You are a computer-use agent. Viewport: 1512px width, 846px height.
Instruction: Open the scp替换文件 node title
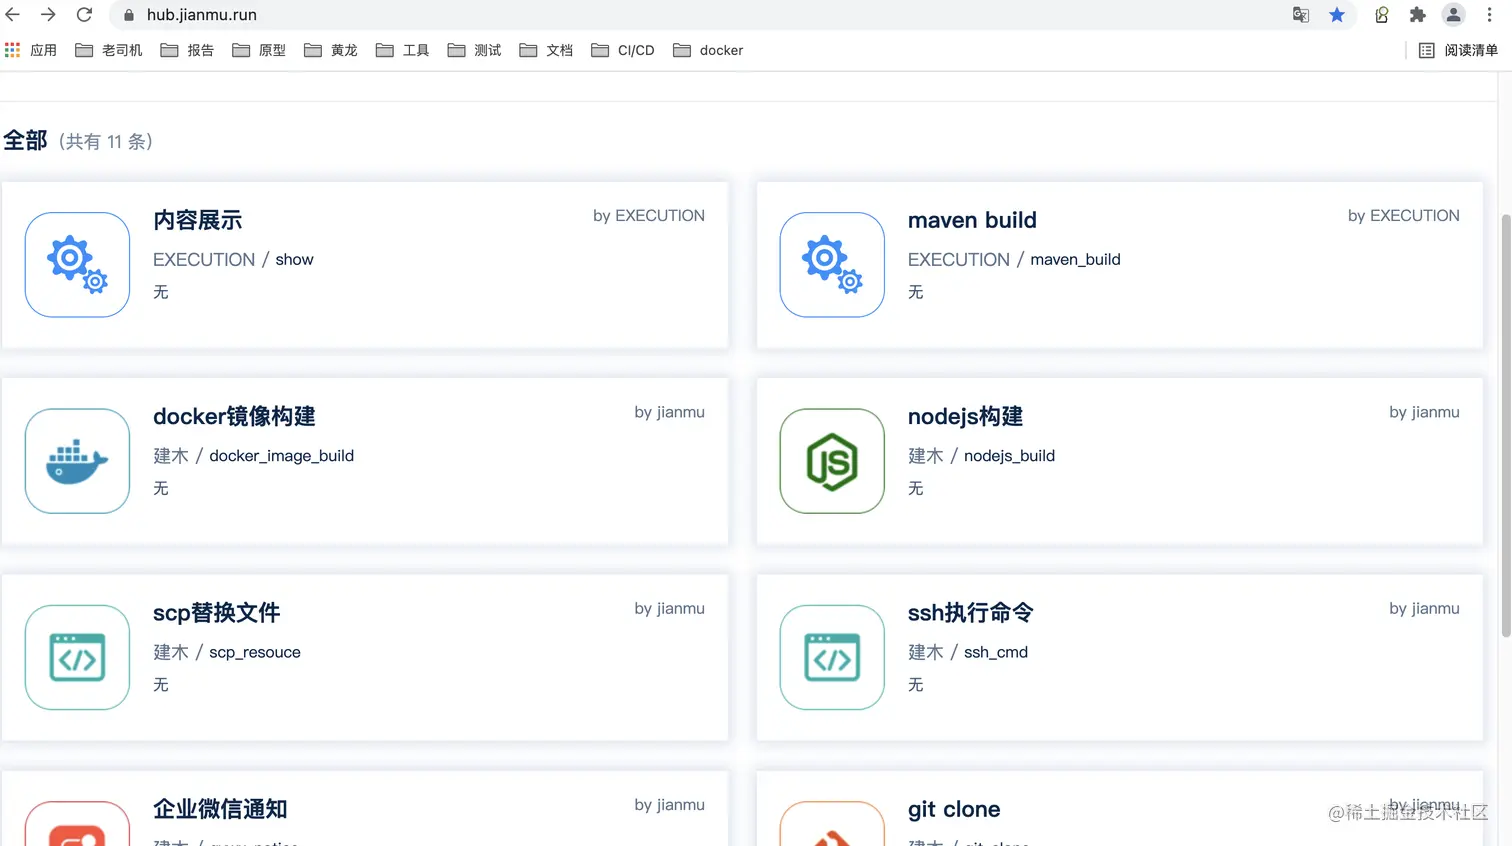point(216,612)
